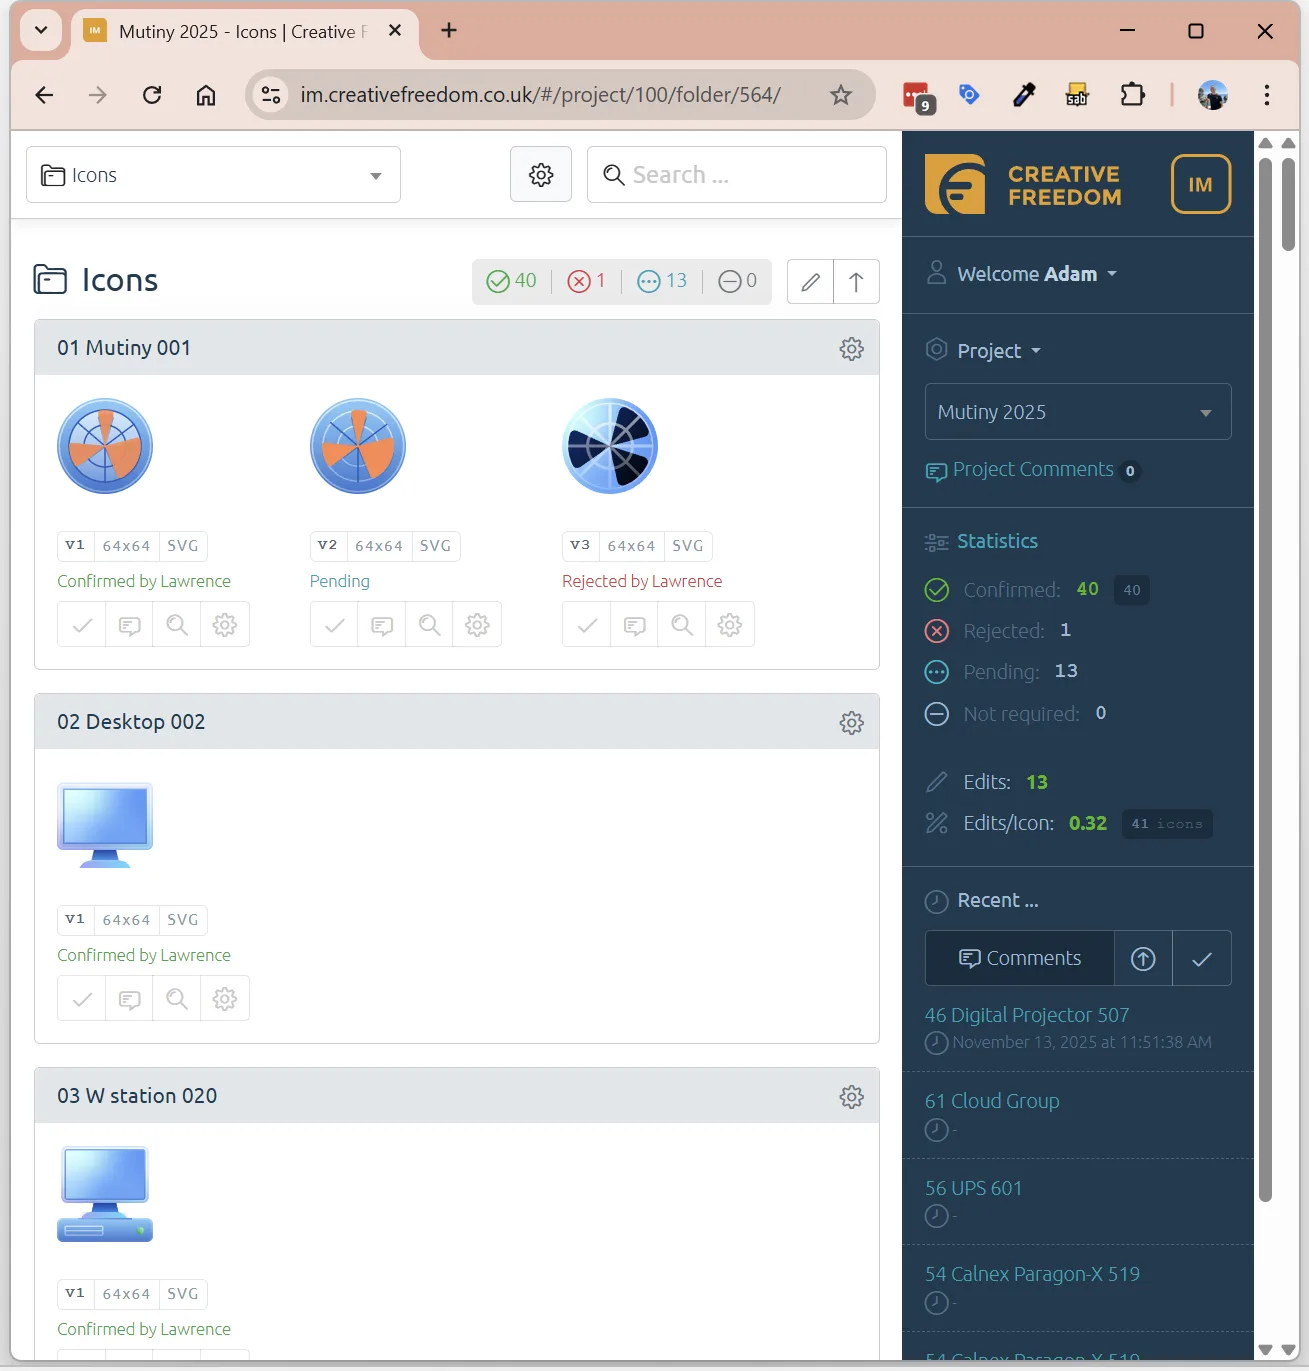Expand the Welcome Adam user menu

(x=1021, y=273)
